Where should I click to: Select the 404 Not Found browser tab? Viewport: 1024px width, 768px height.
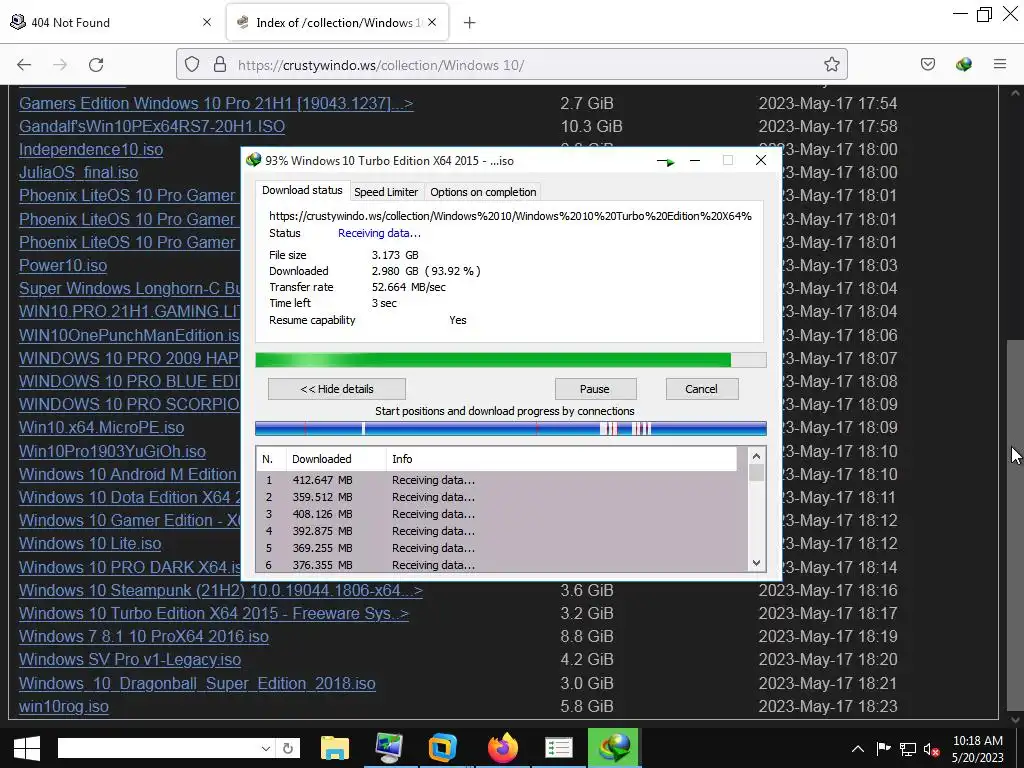point(111,22)
